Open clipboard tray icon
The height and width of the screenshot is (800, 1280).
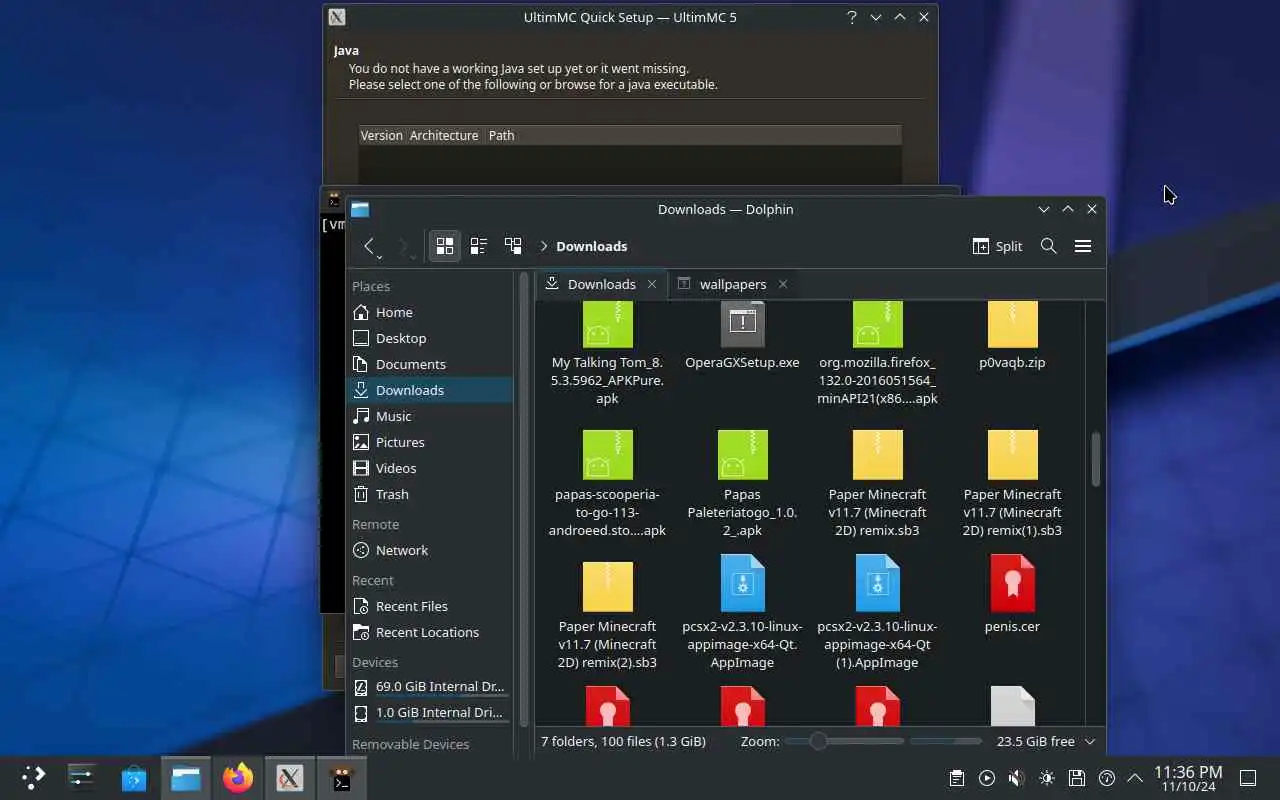pyautogui.click(x=957, y=778)
